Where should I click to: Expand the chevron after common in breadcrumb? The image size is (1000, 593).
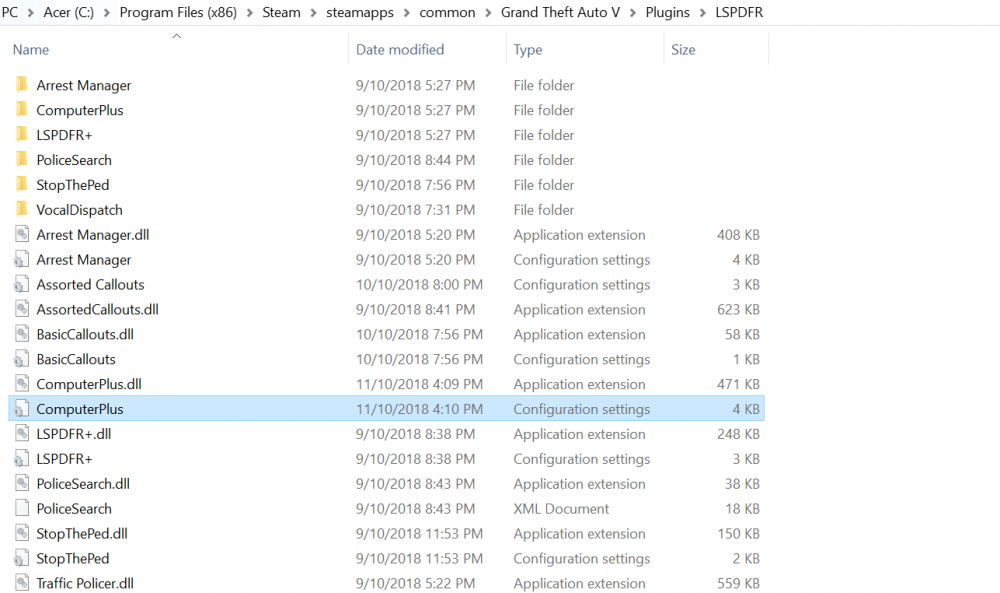point(488,13)
